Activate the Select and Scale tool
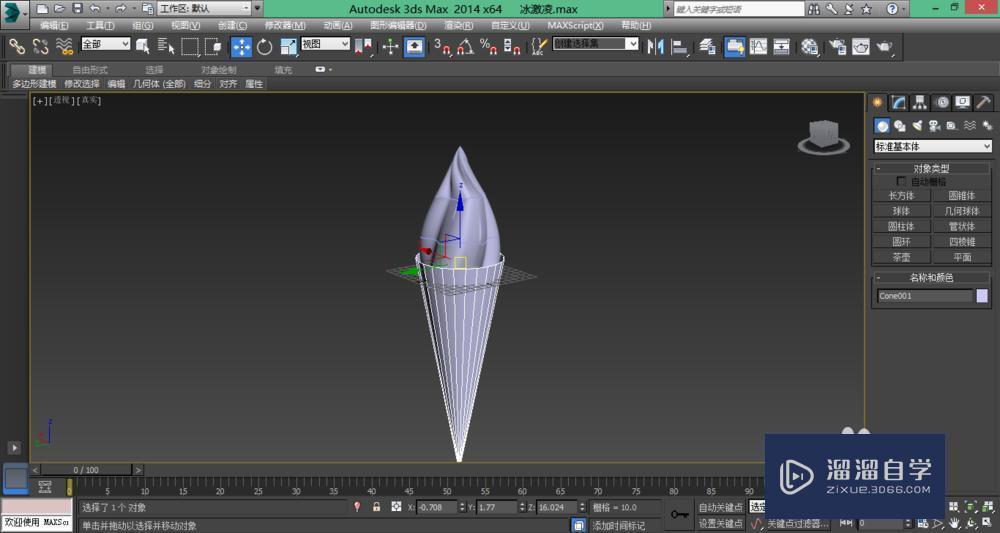The height and width of the screenshot is (533, 1000). (288, 47)
